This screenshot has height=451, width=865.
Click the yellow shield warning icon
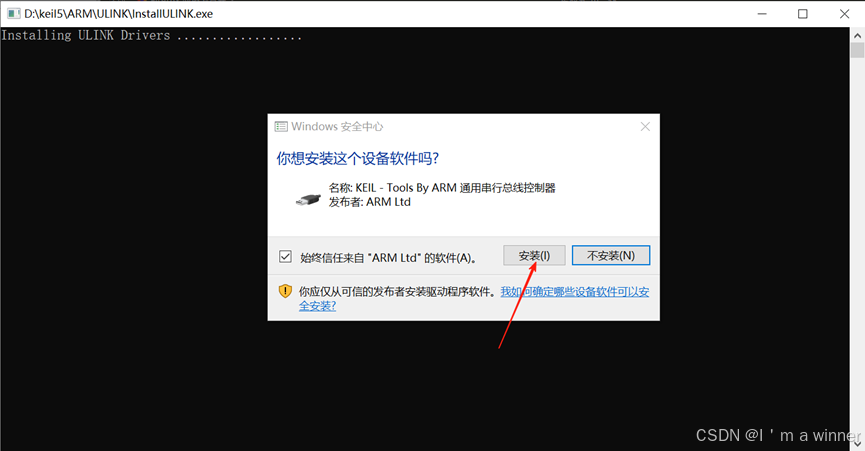pyautogui.click(x=285, y=291)
